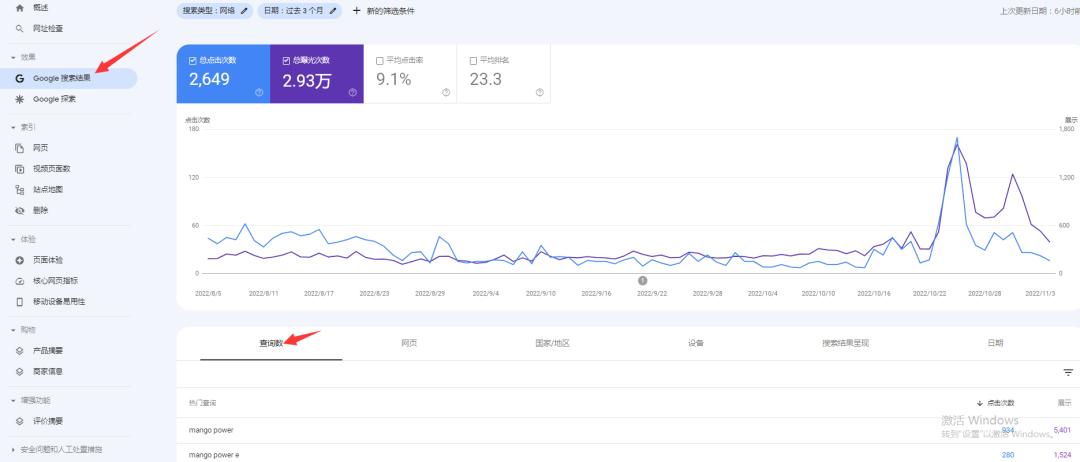
Task: Open the 站点地图 sitemap icon
Action: tap(20, 189)
